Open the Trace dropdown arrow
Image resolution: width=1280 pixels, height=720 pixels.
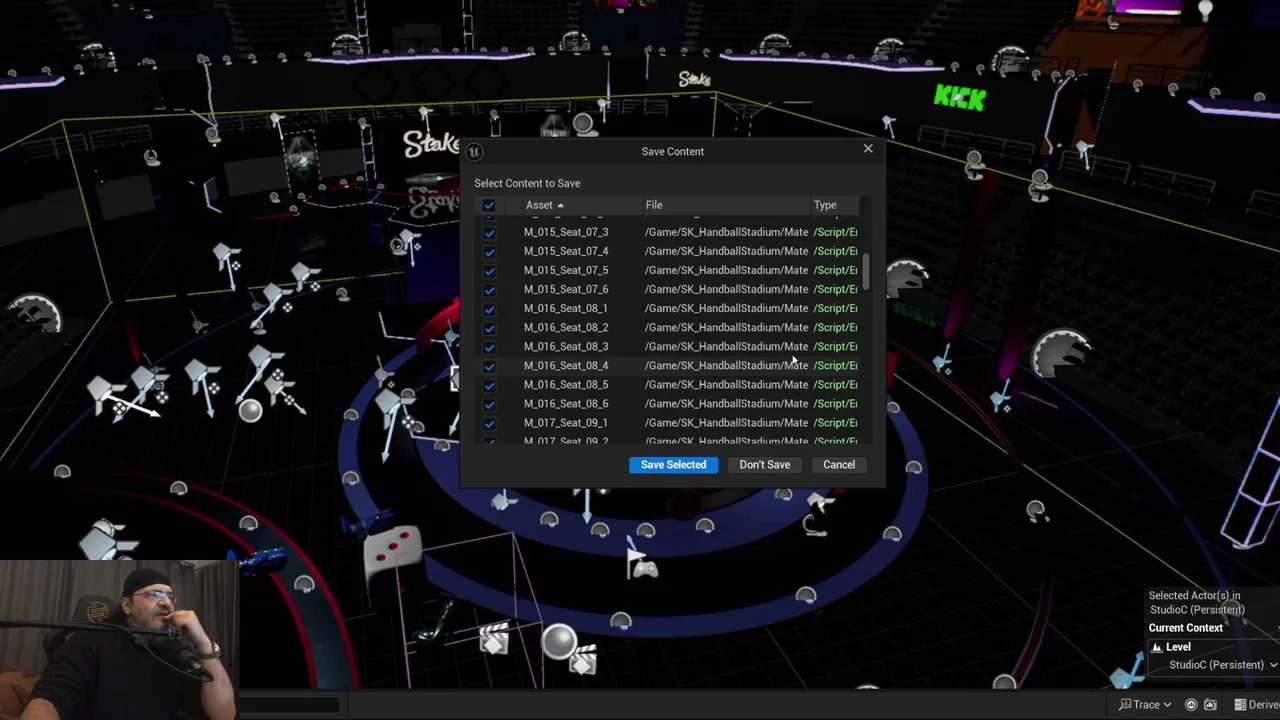(1167, 705)
